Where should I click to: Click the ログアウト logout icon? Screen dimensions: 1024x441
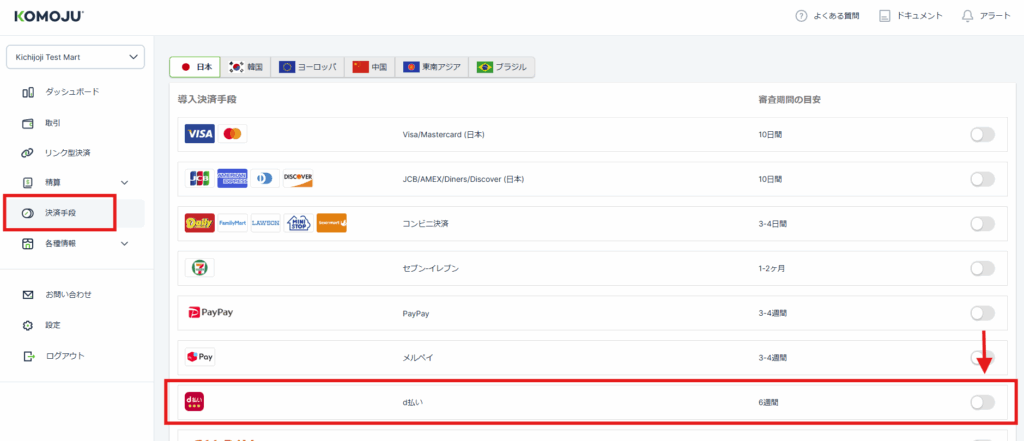tap(28, 356)
